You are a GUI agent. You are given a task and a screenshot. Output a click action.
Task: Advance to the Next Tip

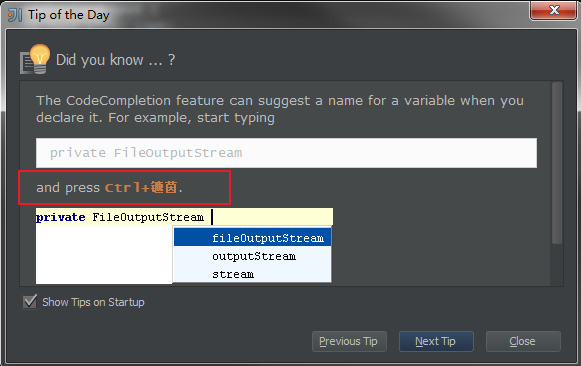(x=436, y=341)
